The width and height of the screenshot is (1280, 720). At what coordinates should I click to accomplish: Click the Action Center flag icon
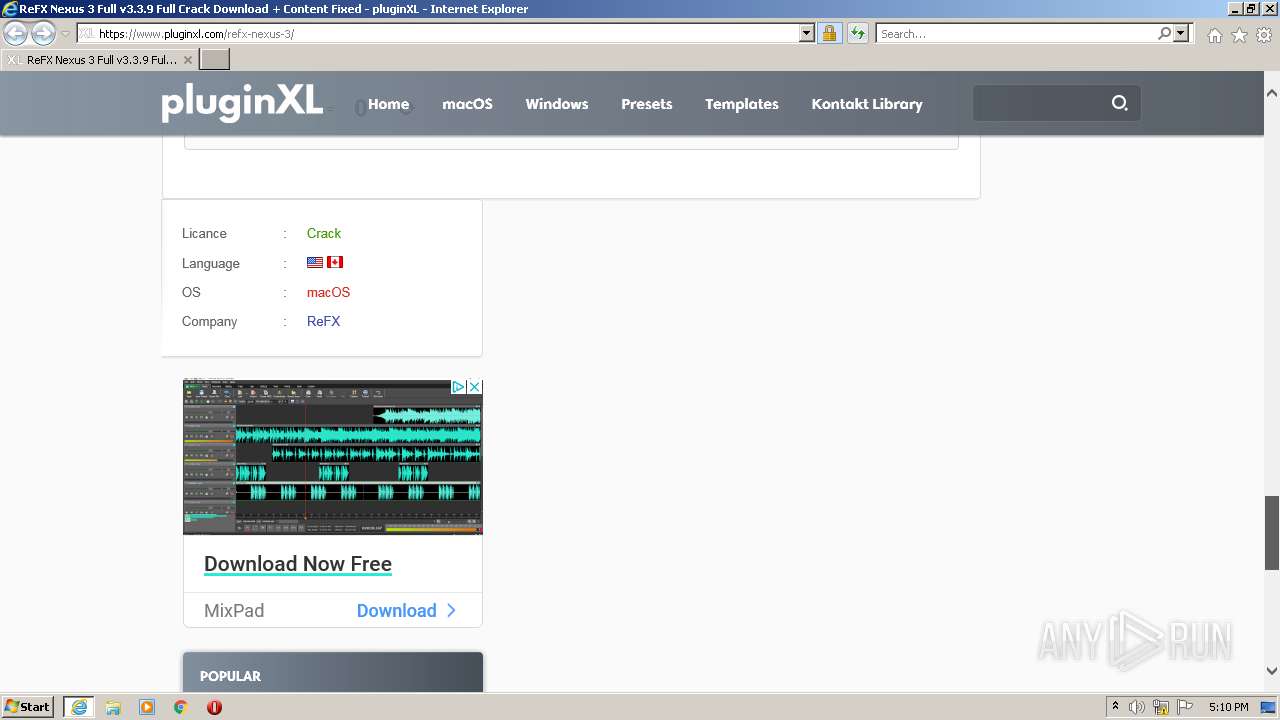pos(1185,707)
